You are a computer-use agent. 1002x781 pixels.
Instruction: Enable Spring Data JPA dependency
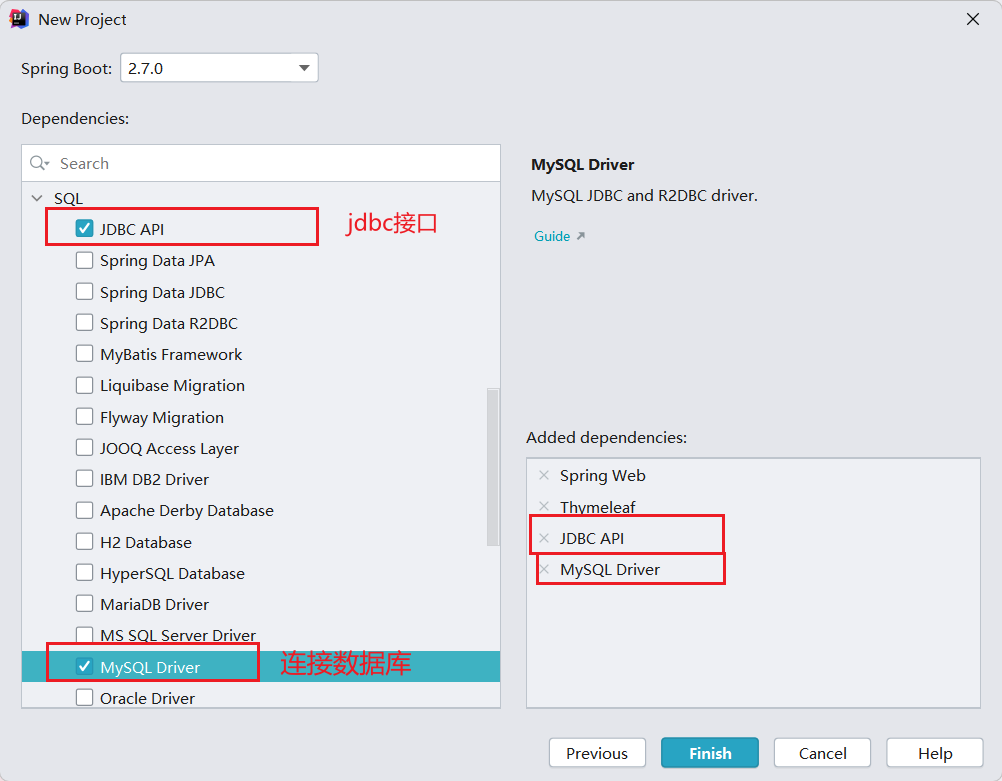tap(84, 260)
